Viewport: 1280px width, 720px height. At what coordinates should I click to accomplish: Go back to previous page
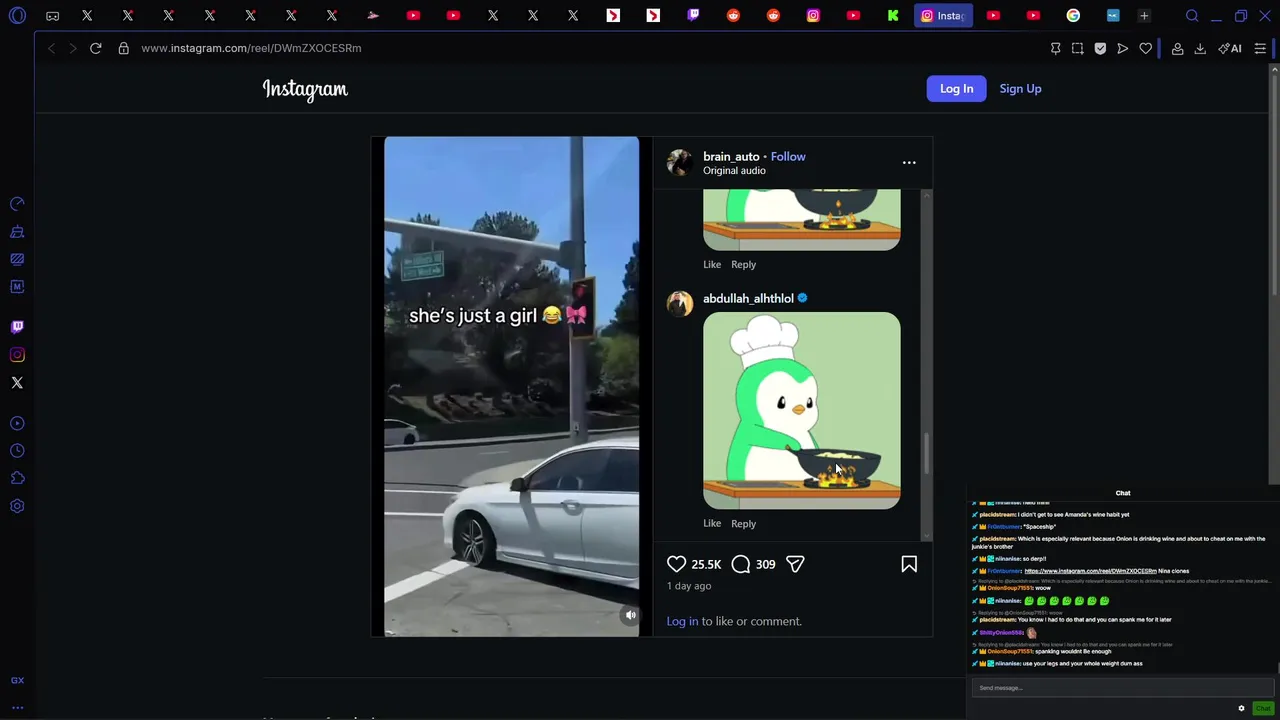click(x=51, y=48)
